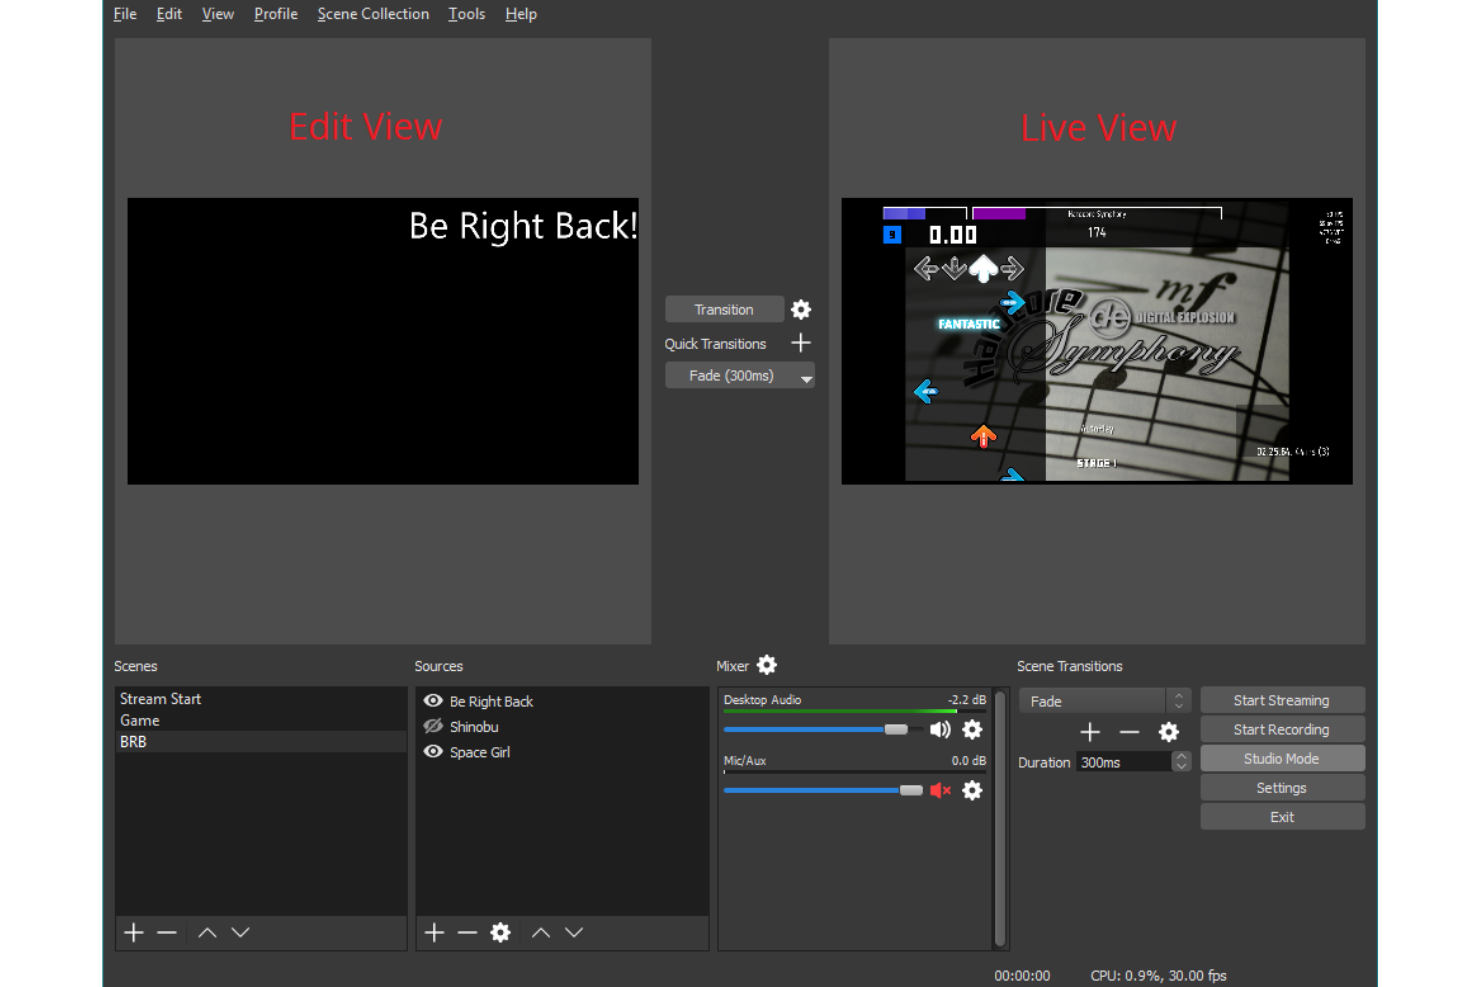This screenshot has height=987, width=1480.
Task: Remove the selected source with minus icon
Action: [466, 932]
